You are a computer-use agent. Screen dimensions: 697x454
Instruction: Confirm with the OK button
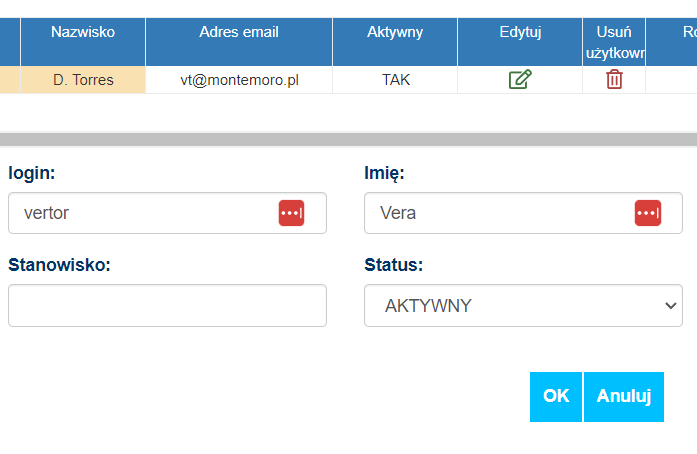pyautogui.click(x=556, y=397)
